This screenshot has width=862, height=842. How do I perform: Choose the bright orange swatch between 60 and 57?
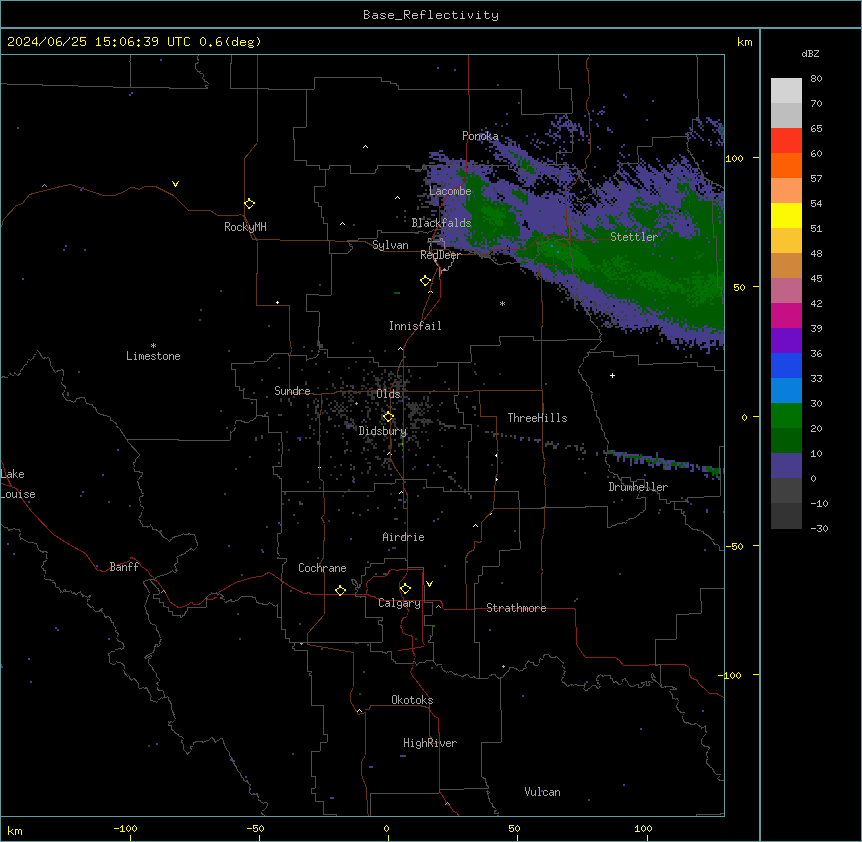click(786, 165)
